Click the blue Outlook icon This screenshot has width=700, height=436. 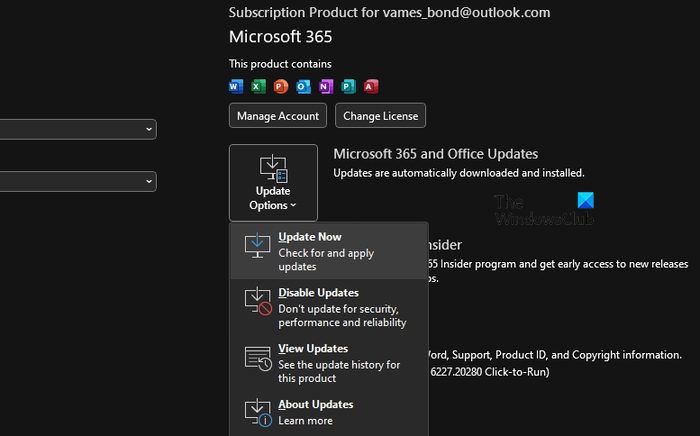point(303,86)
